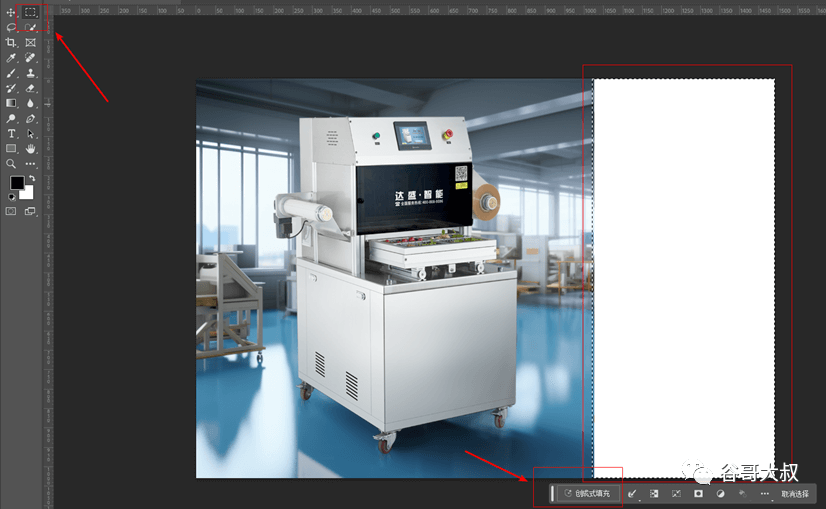Viewport: 826px width, 509px height.
Task: Select the Hand tool
Action: click(x=31, y=149)
